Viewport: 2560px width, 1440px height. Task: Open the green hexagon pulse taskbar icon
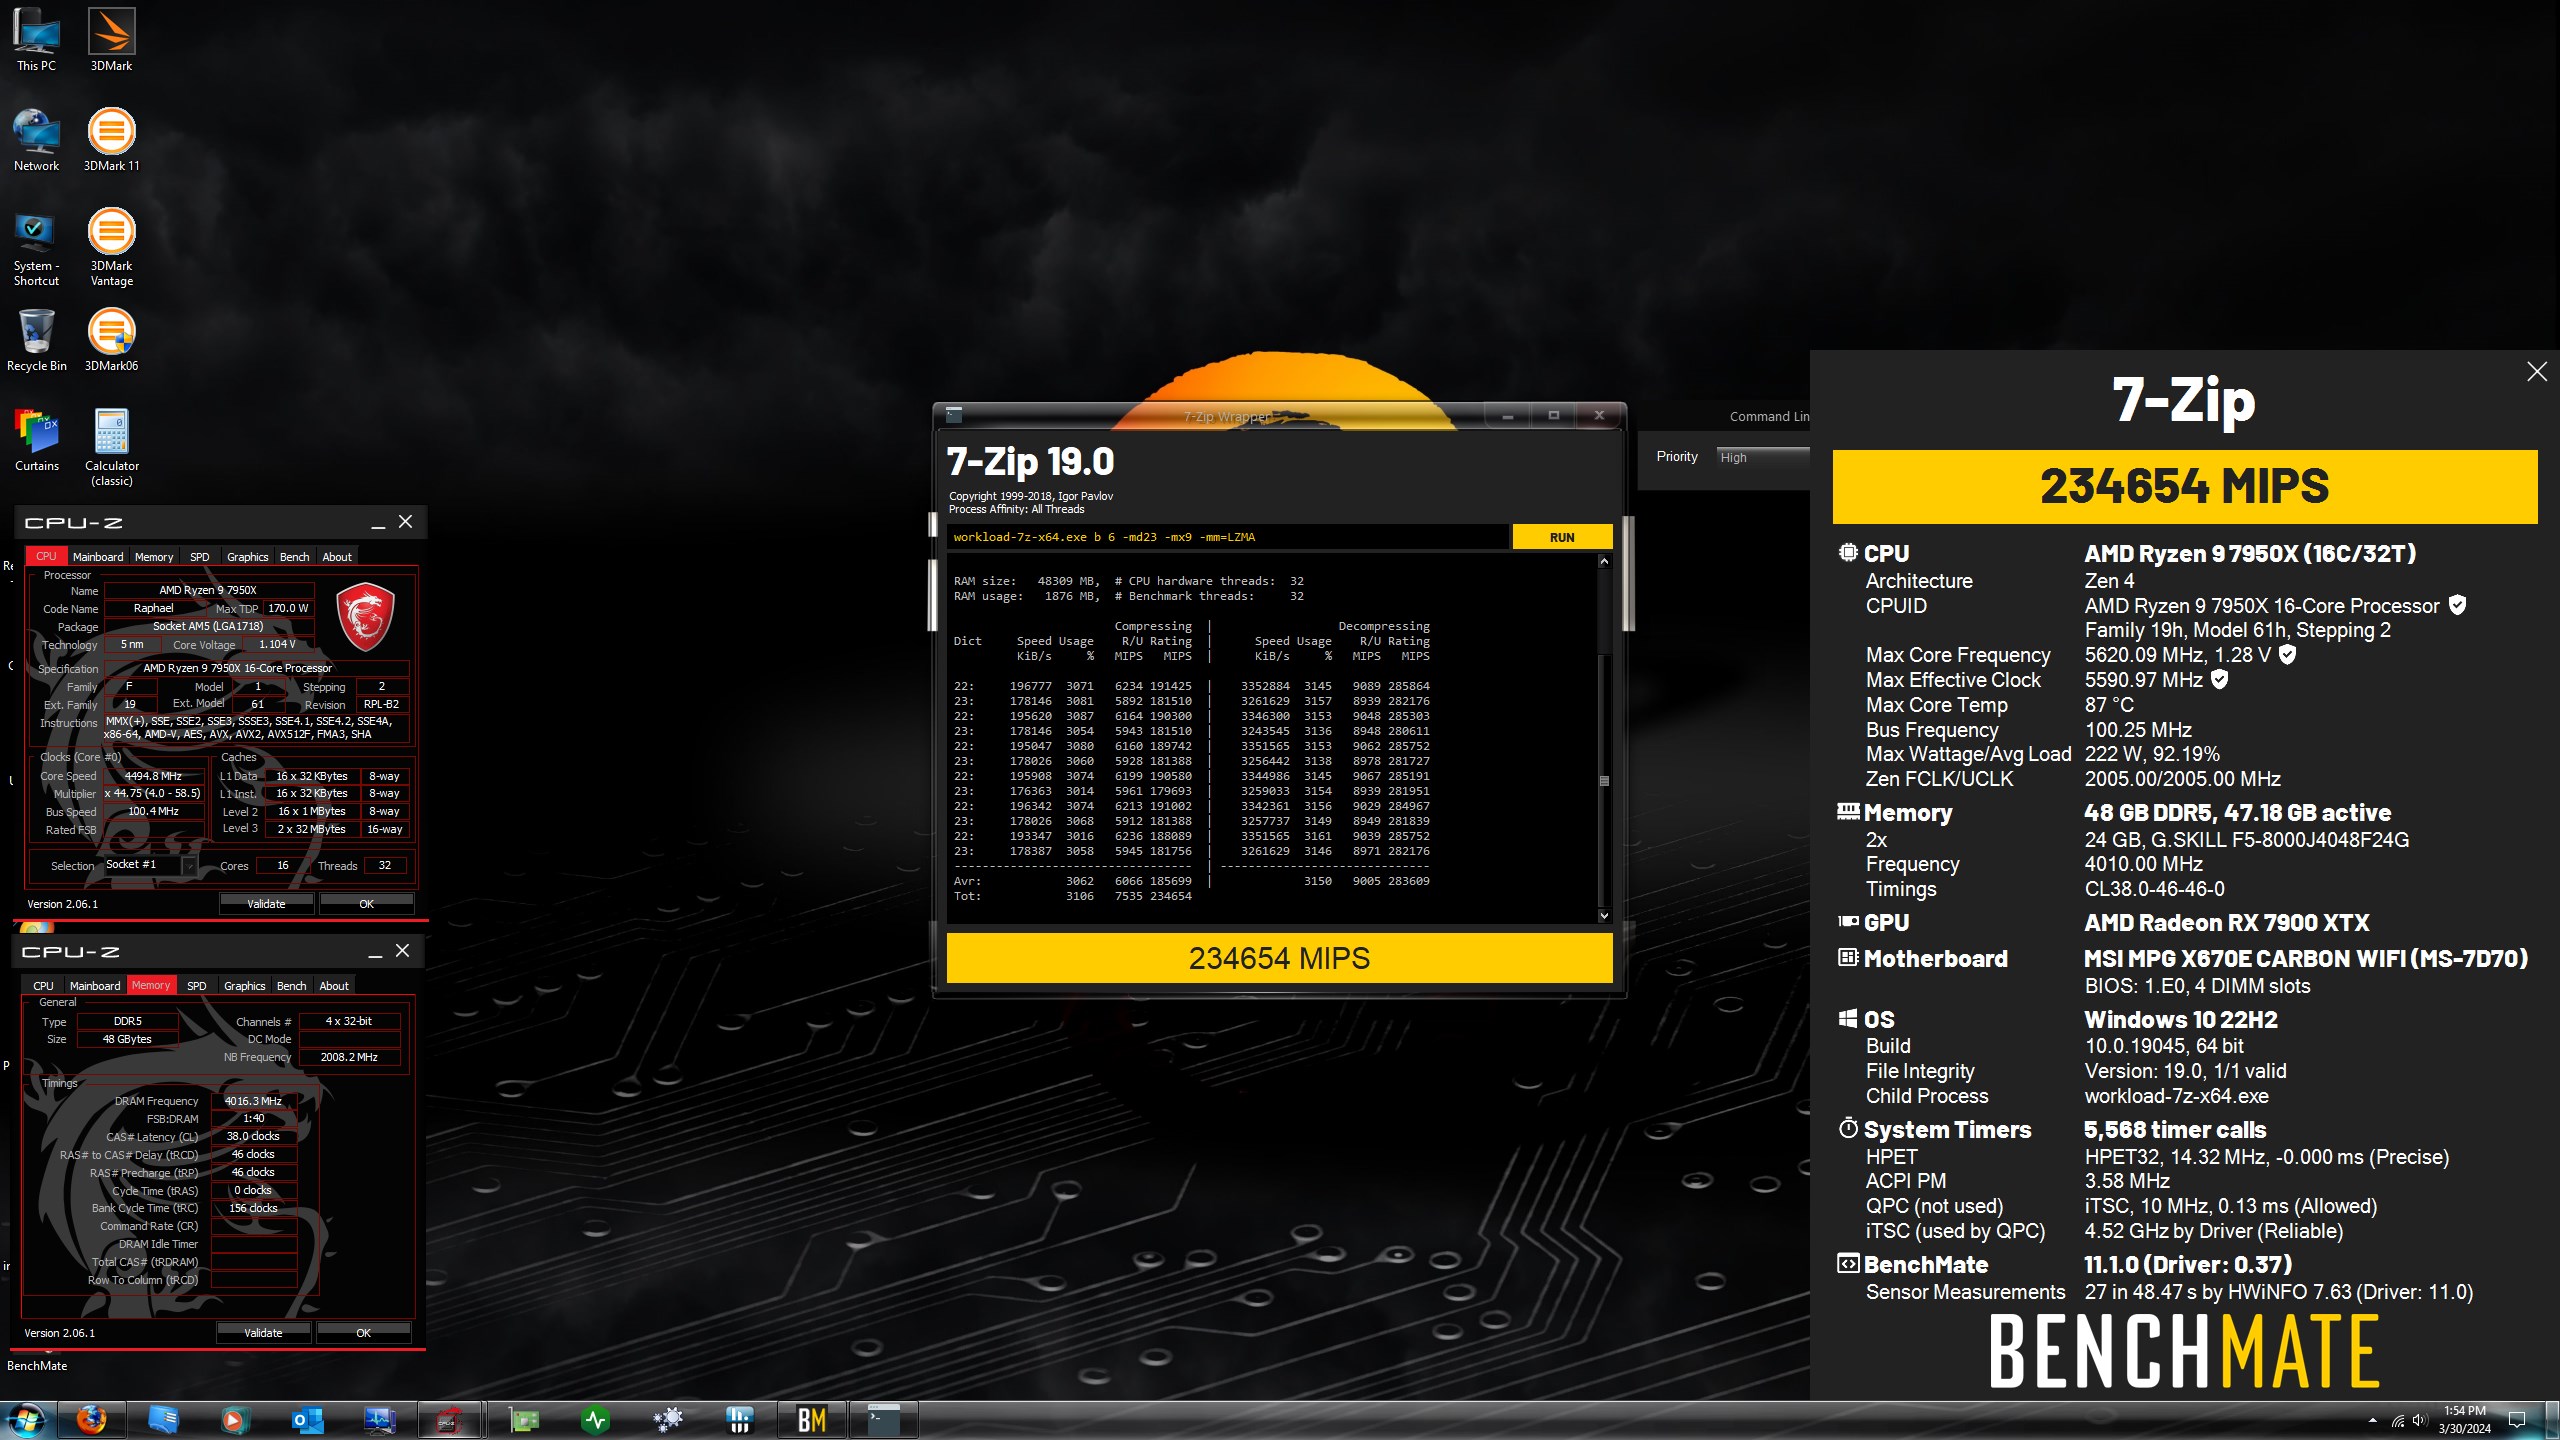(596, 1420)
